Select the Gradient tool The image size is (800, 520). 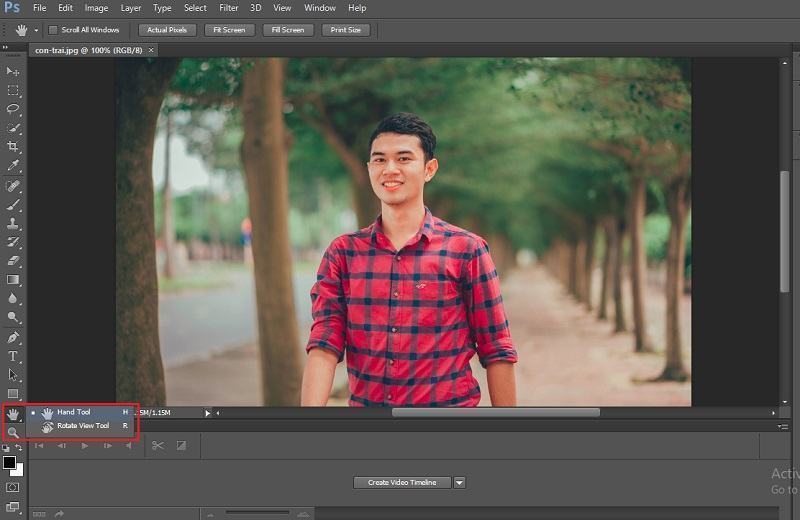[x=13, y=280]
